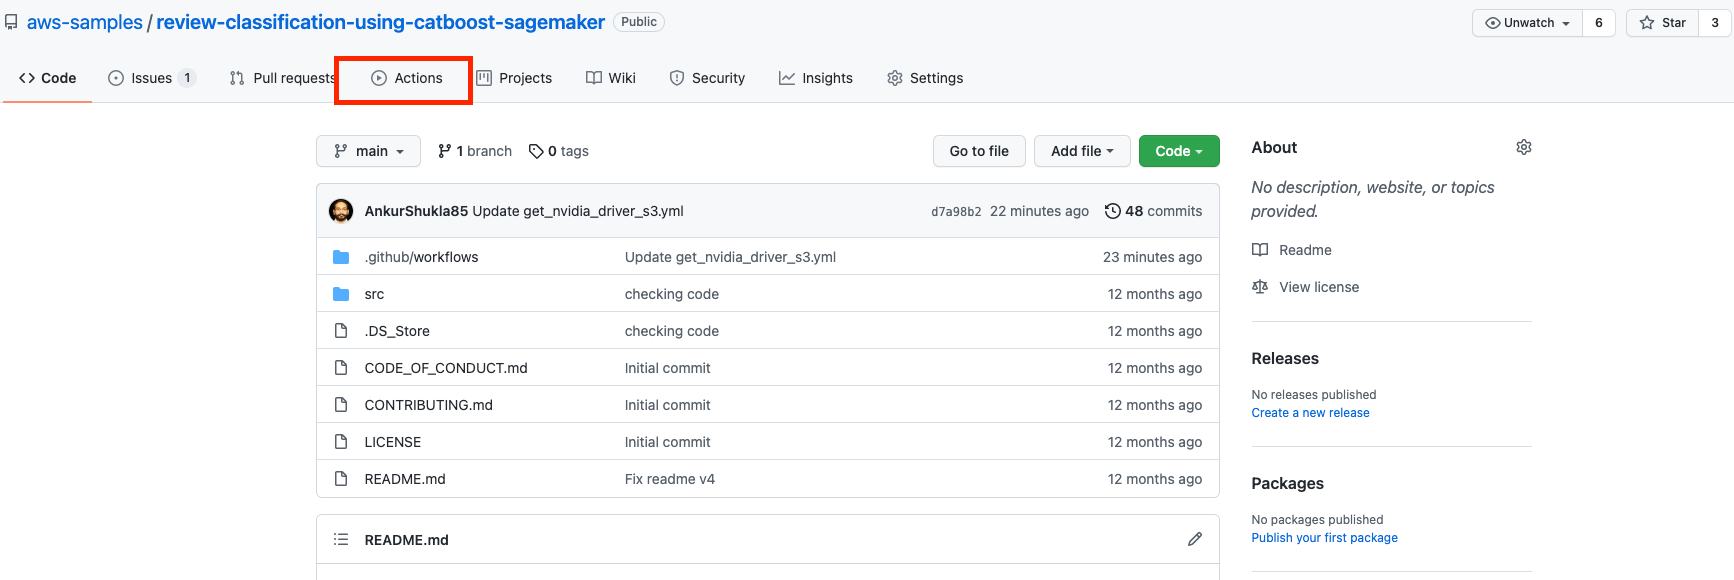1734x580 pixels.
Task: Edit About details gear icon
Action: (1524, 147)
